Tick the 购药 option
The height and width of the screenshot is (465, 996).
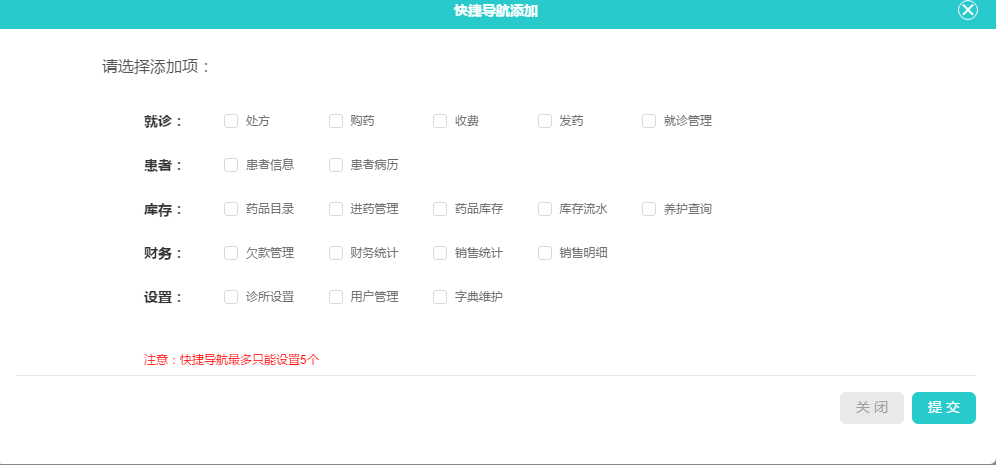(x=335, y=121)
